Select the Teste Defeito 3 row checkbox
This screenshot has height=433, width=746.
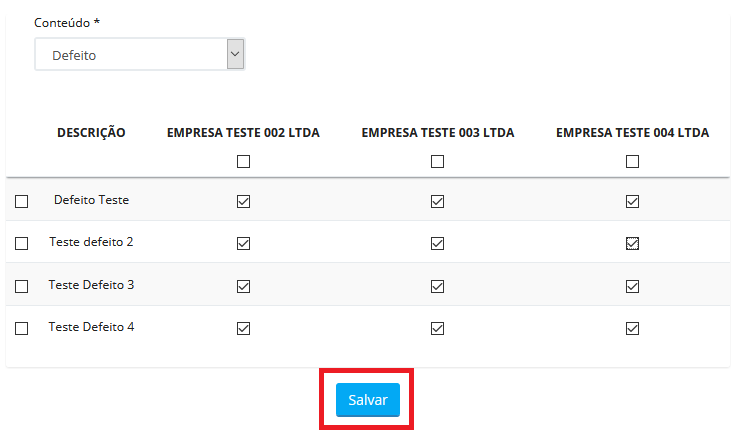point(22,287)
